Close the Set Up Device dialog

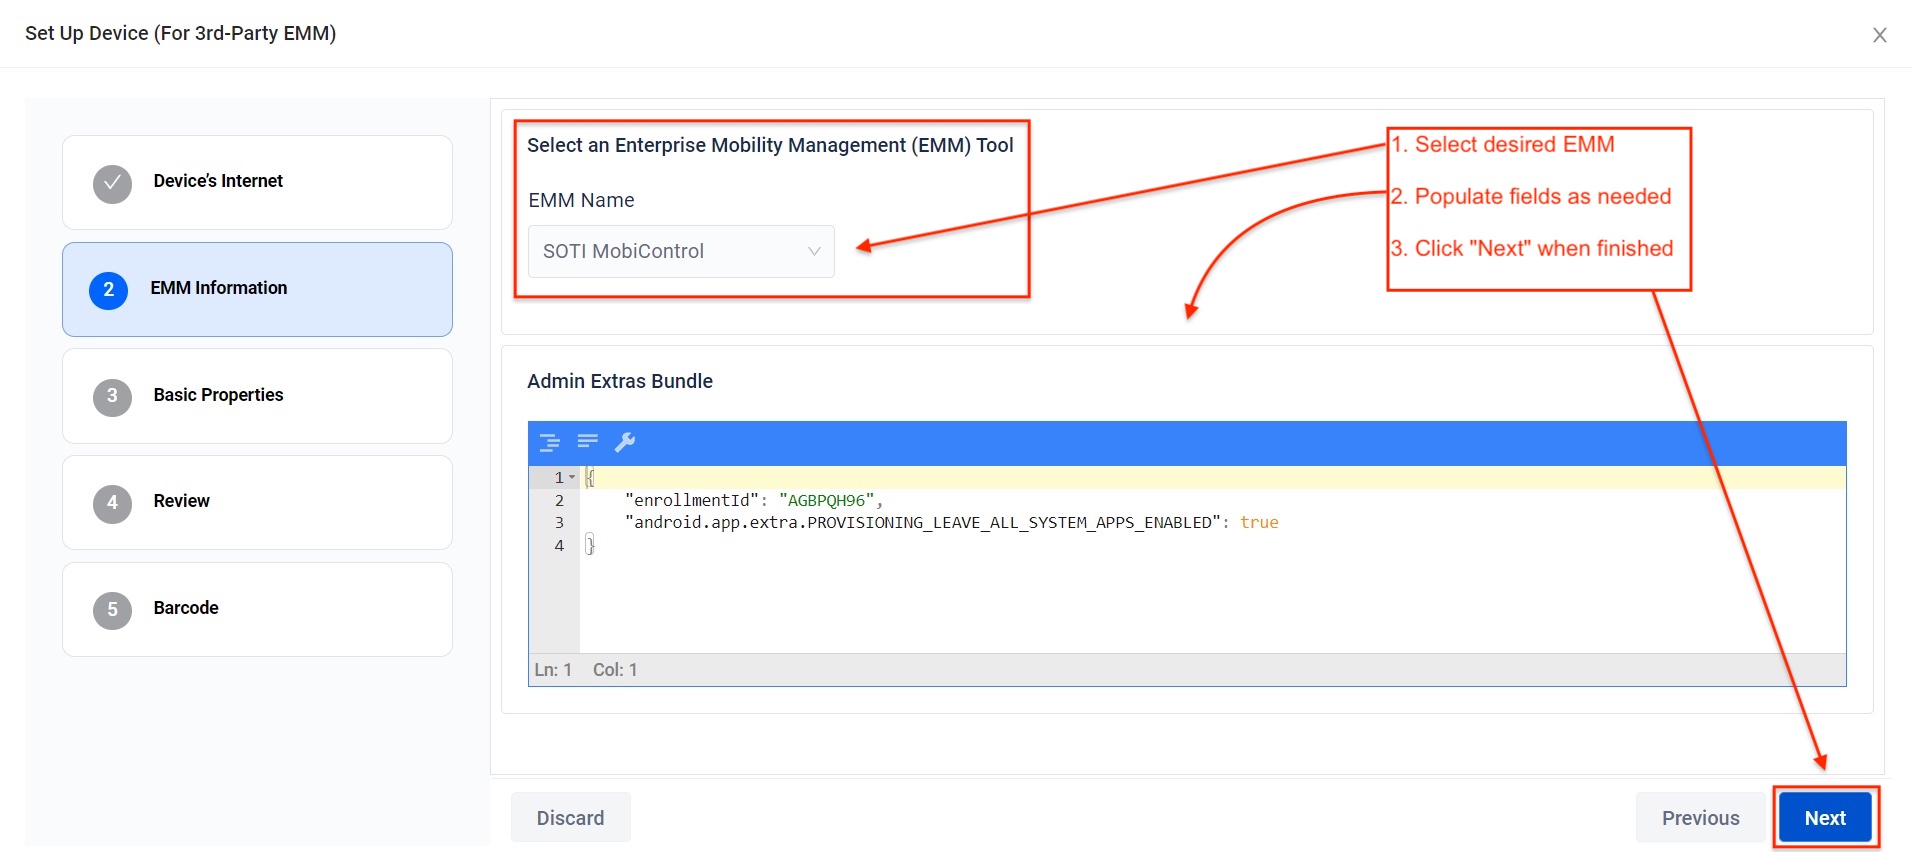[1879, 35]
